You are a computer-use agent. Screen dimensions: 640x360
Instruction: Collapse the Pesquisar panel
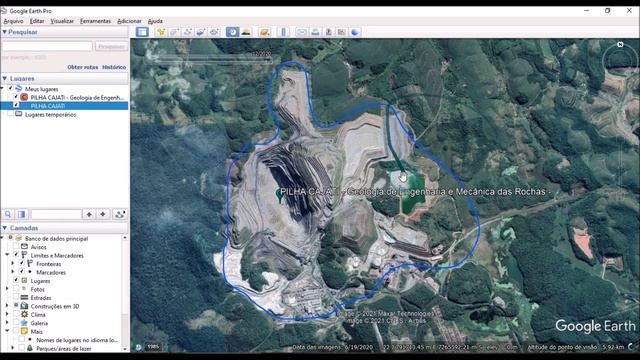(4, 32)
